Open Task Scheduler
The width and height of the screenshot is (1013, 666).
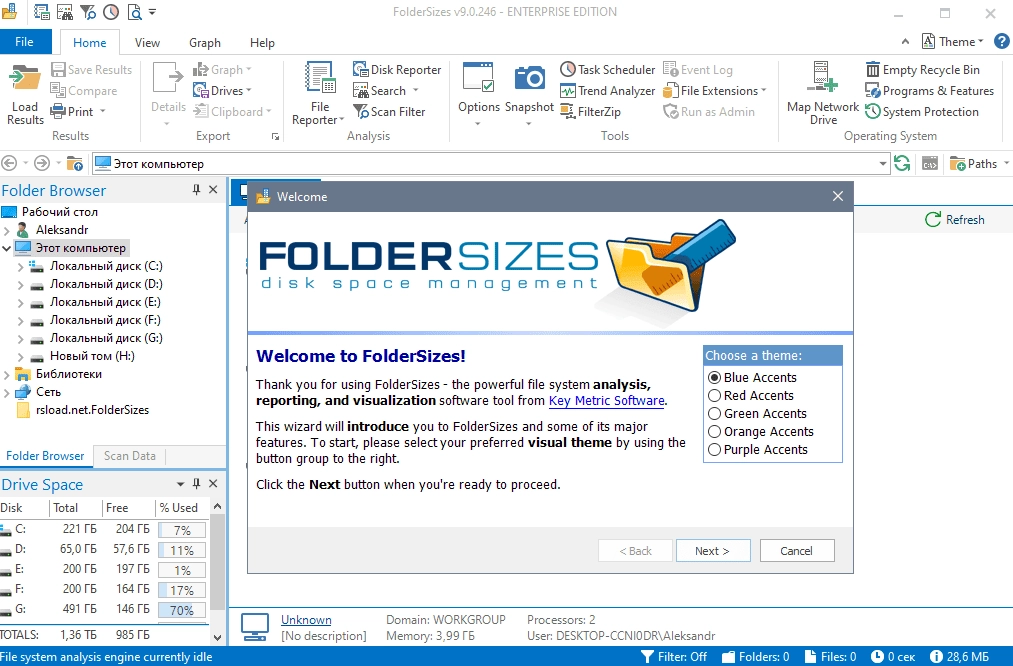(x=607, y=70)
